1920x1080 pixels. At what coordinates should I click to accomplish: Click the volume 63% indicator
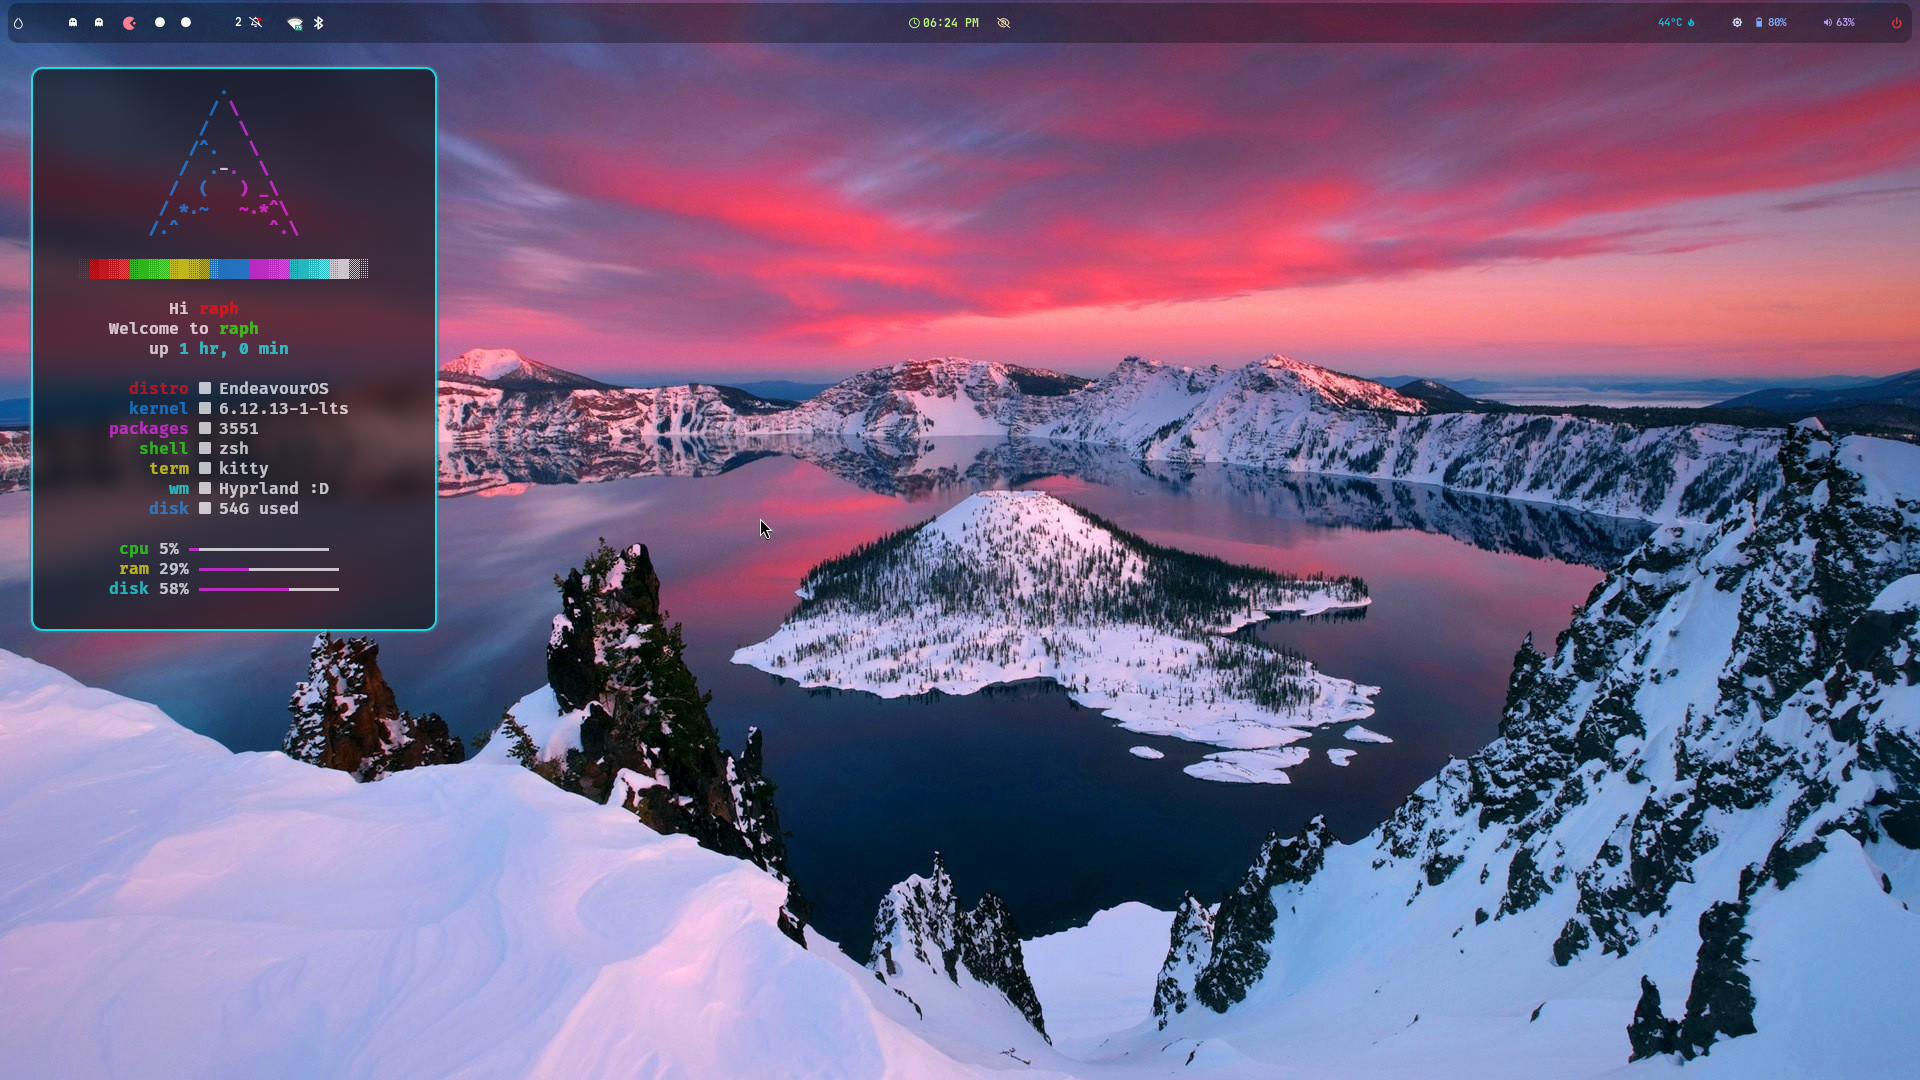click(x=1838, y=22)
